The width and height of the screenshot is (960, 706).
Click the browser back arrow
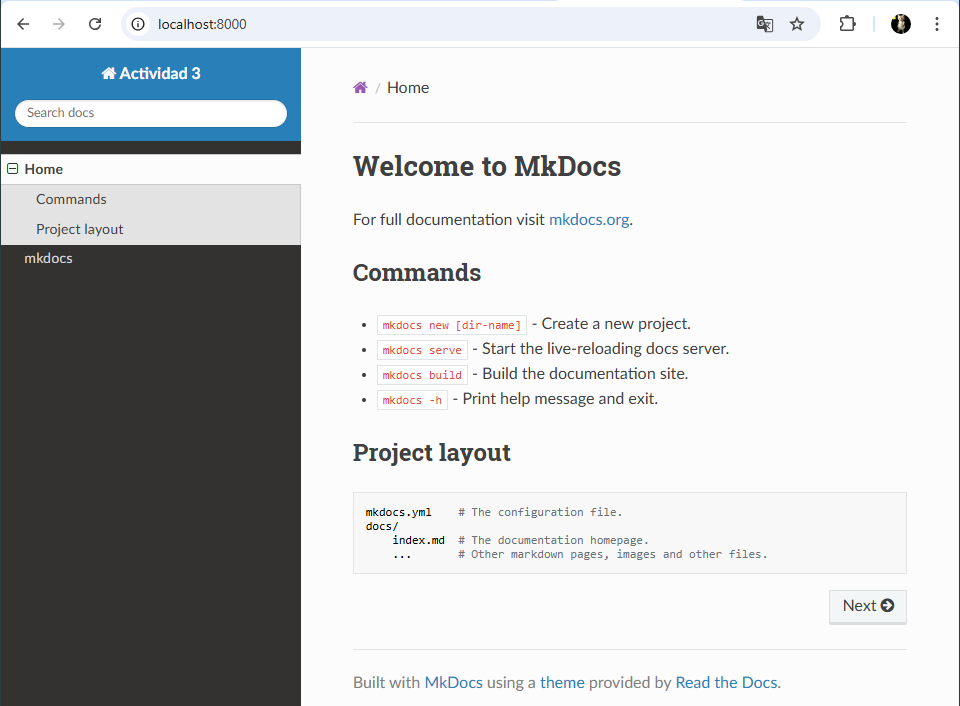click(x=23, y=24)
